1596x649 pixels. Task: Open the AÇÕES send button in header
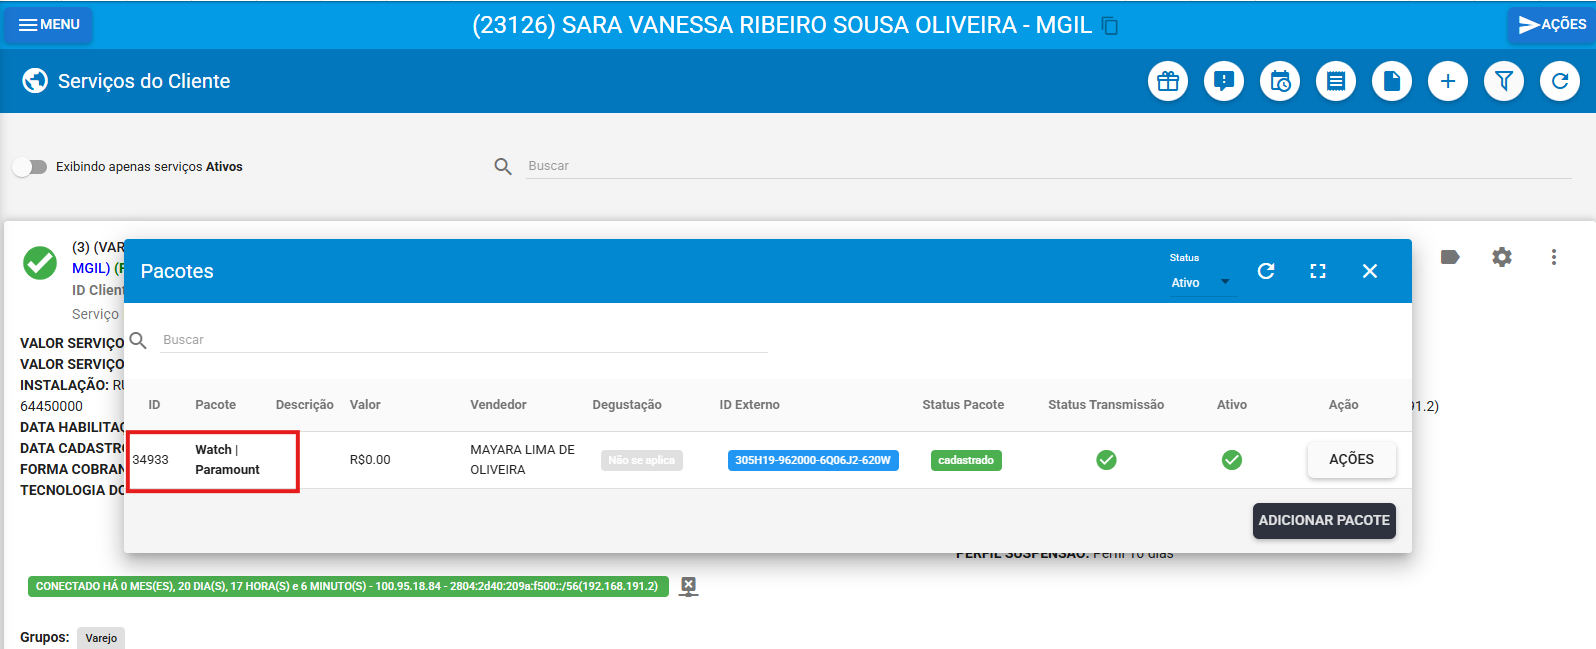[x=1551, y=25]
